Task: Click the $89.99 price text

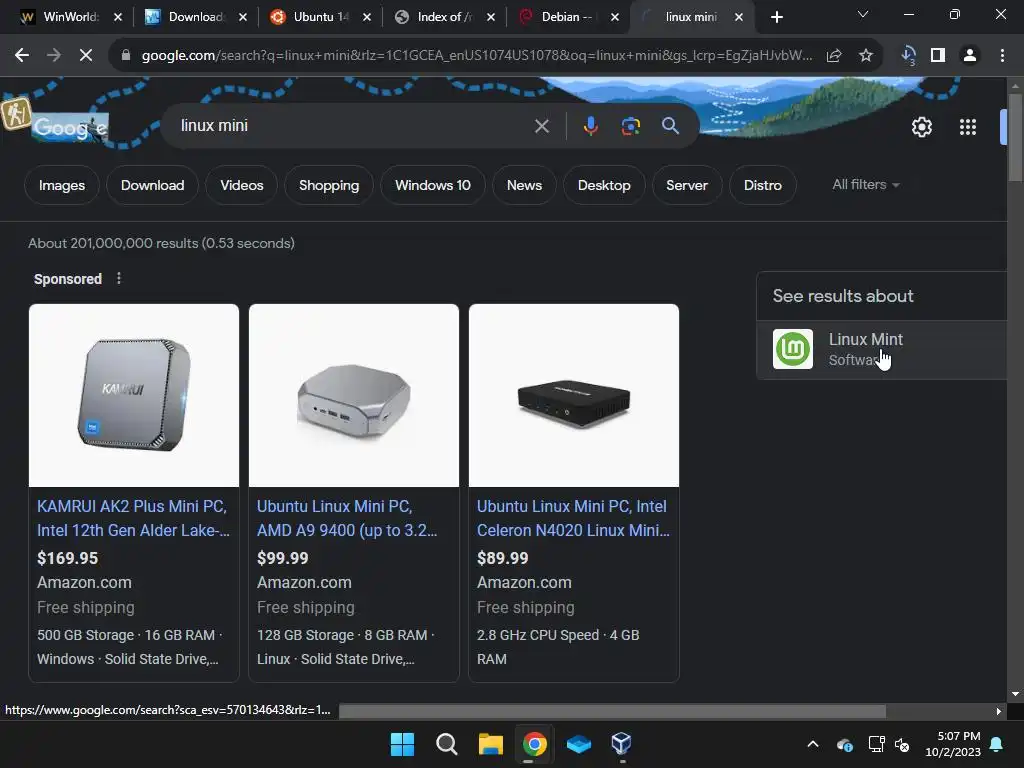Action: click(502, 558)
